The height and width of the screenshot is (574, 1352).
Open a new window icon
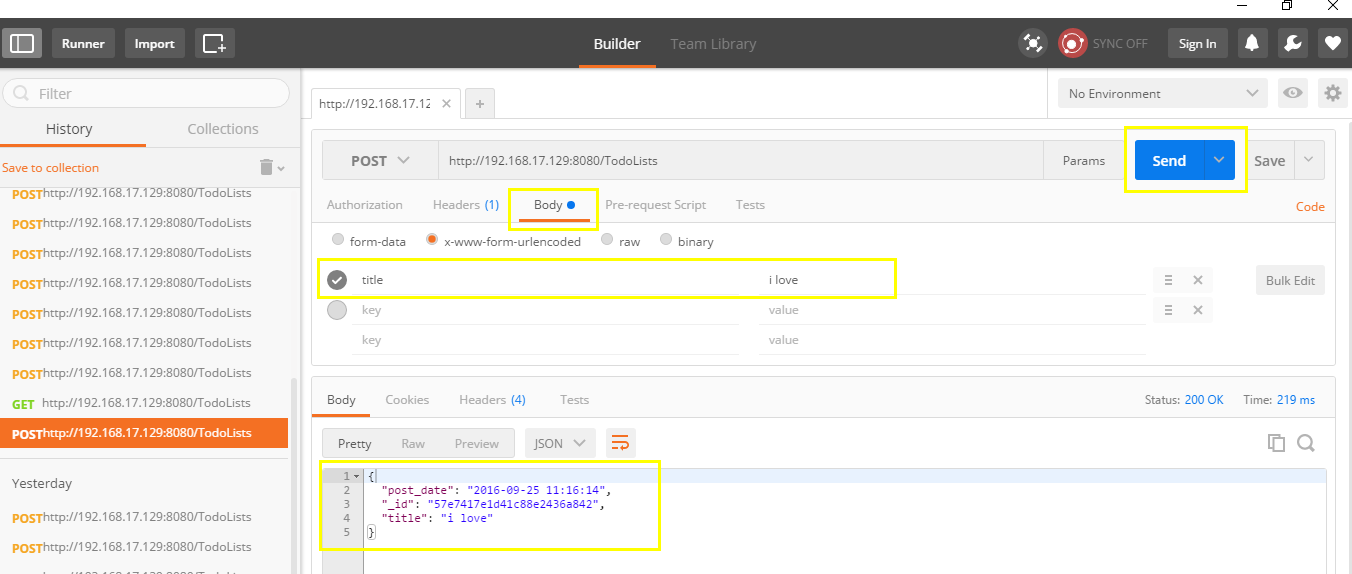tap(215, 43)
